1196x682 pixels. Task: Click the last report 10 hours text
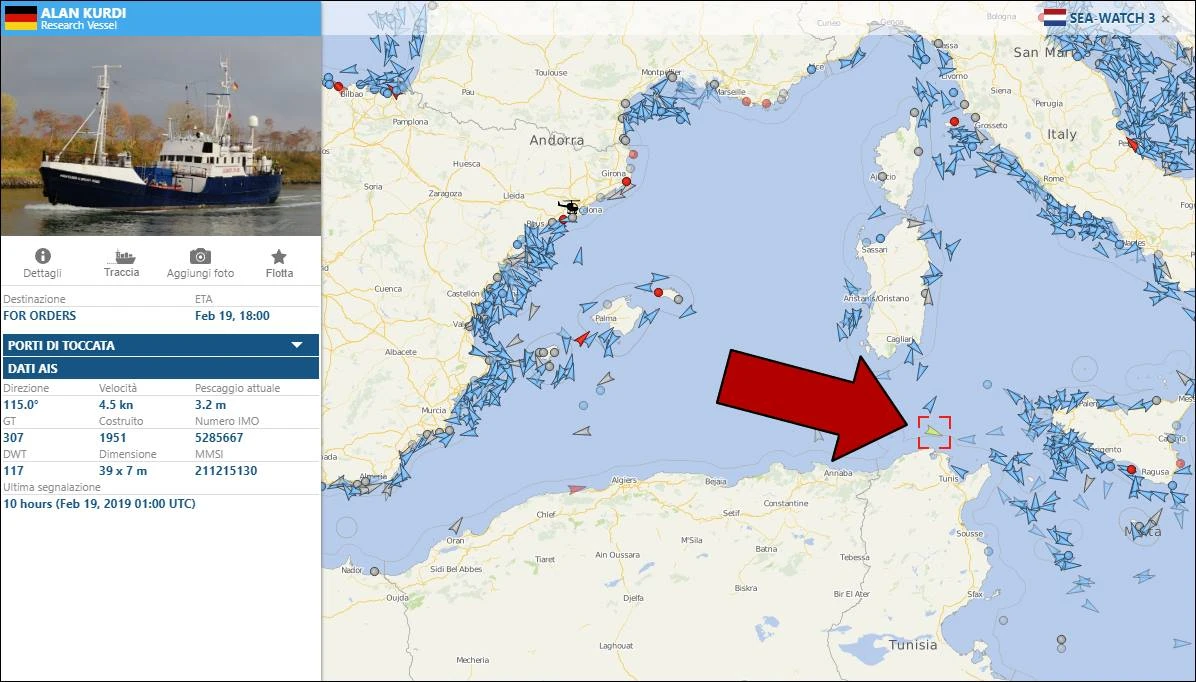click(99, 503)
